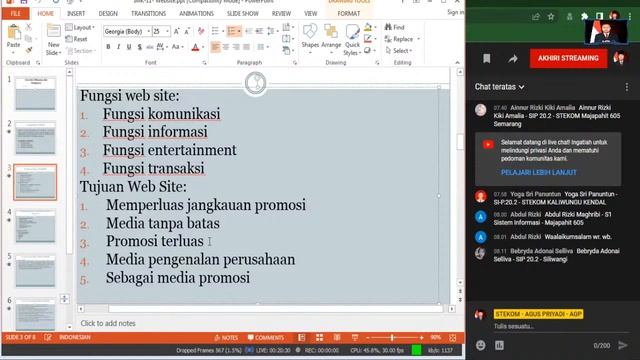Increase font size with the large A icon

point(177,31)
